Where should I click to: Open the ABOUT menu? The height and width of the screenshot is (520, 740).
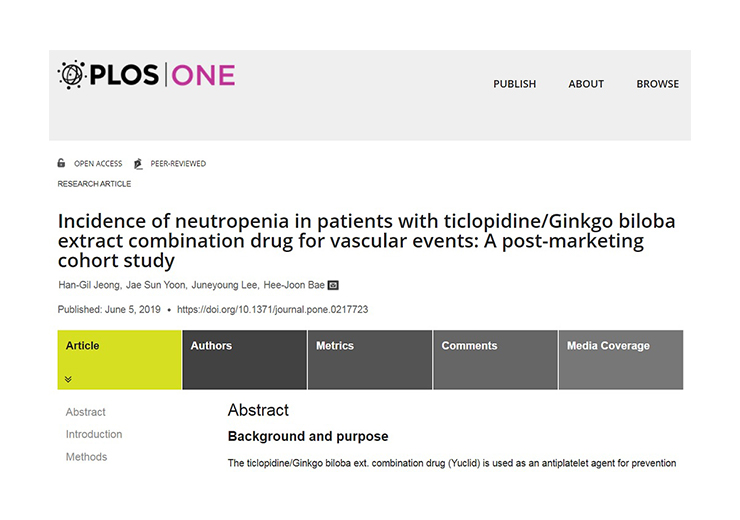click(586, 84)
